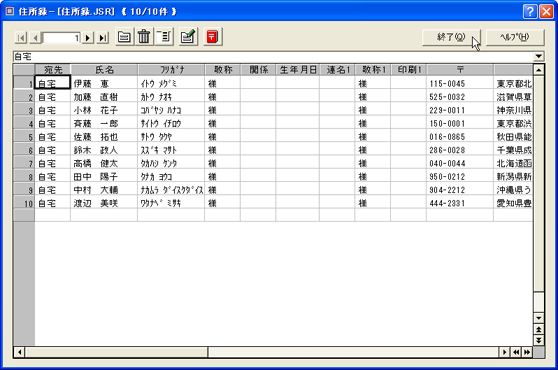Click the 連名1 column header

tap(337, 70)
